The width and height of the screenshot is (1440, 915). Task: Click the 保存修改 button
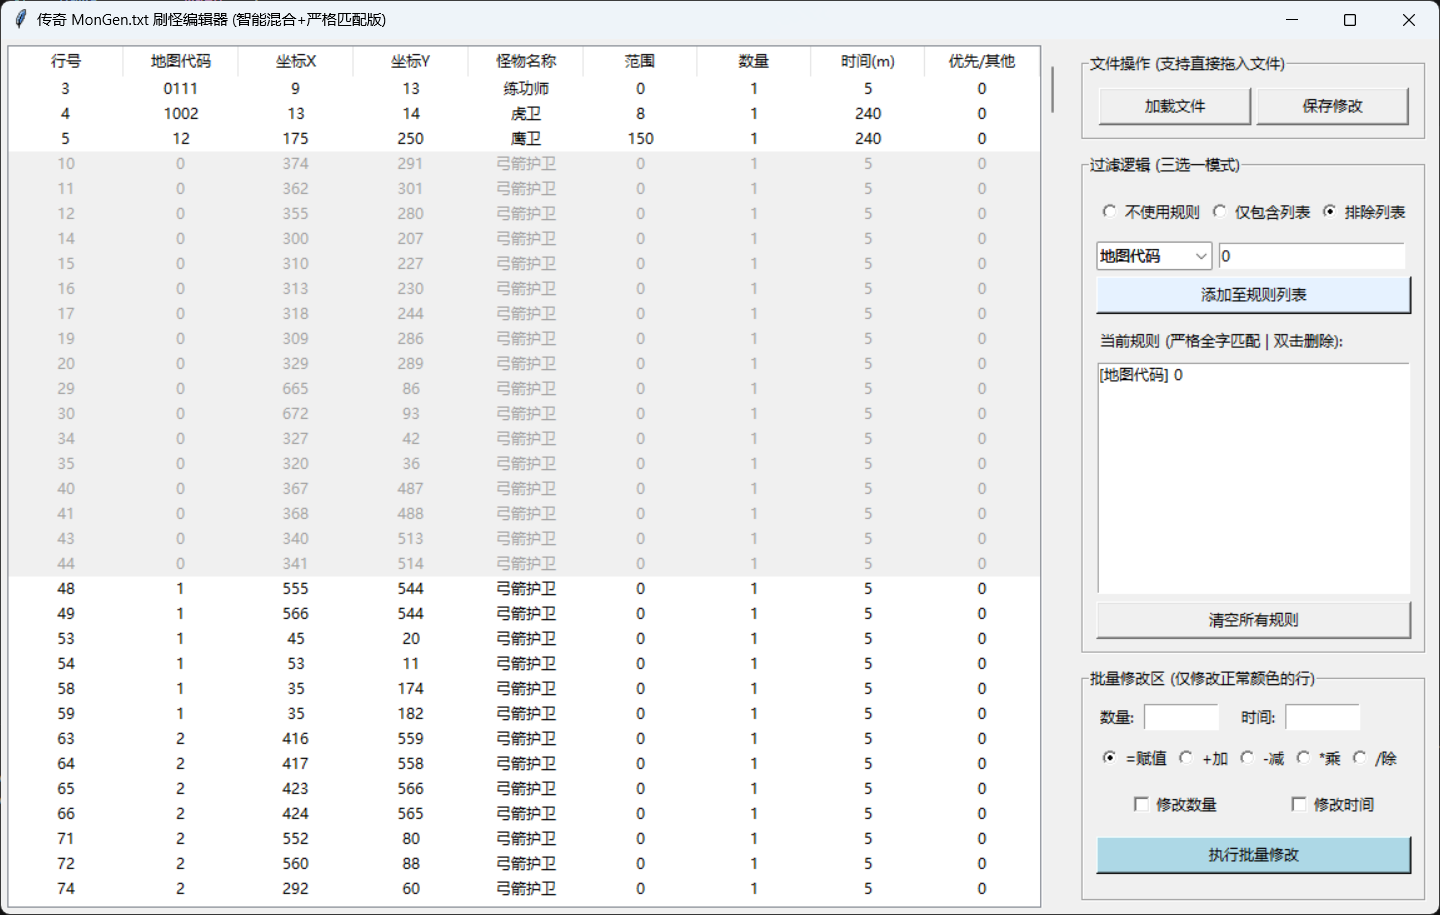point(1332,106)
